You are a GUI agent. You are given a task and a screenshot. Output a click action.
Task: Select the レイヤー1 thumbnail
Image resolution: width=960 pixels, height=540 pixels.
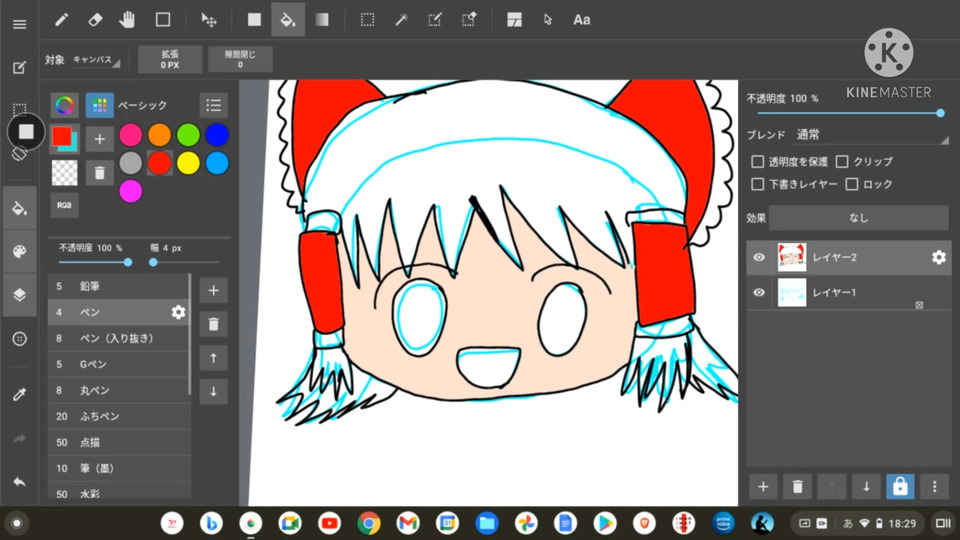tap(792, 293)
